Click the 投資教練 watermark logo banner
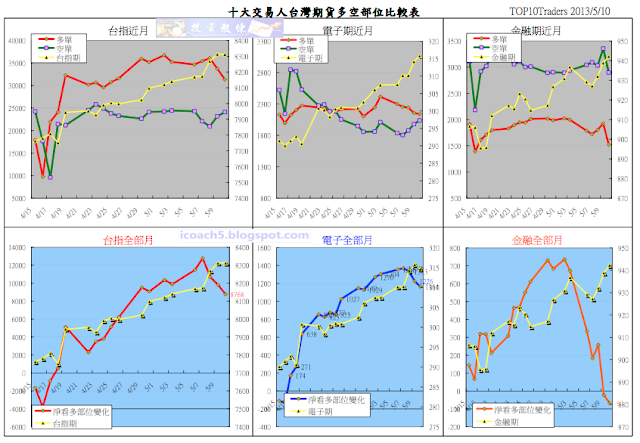This screenshot has width=640, height=443. point(220,28)
